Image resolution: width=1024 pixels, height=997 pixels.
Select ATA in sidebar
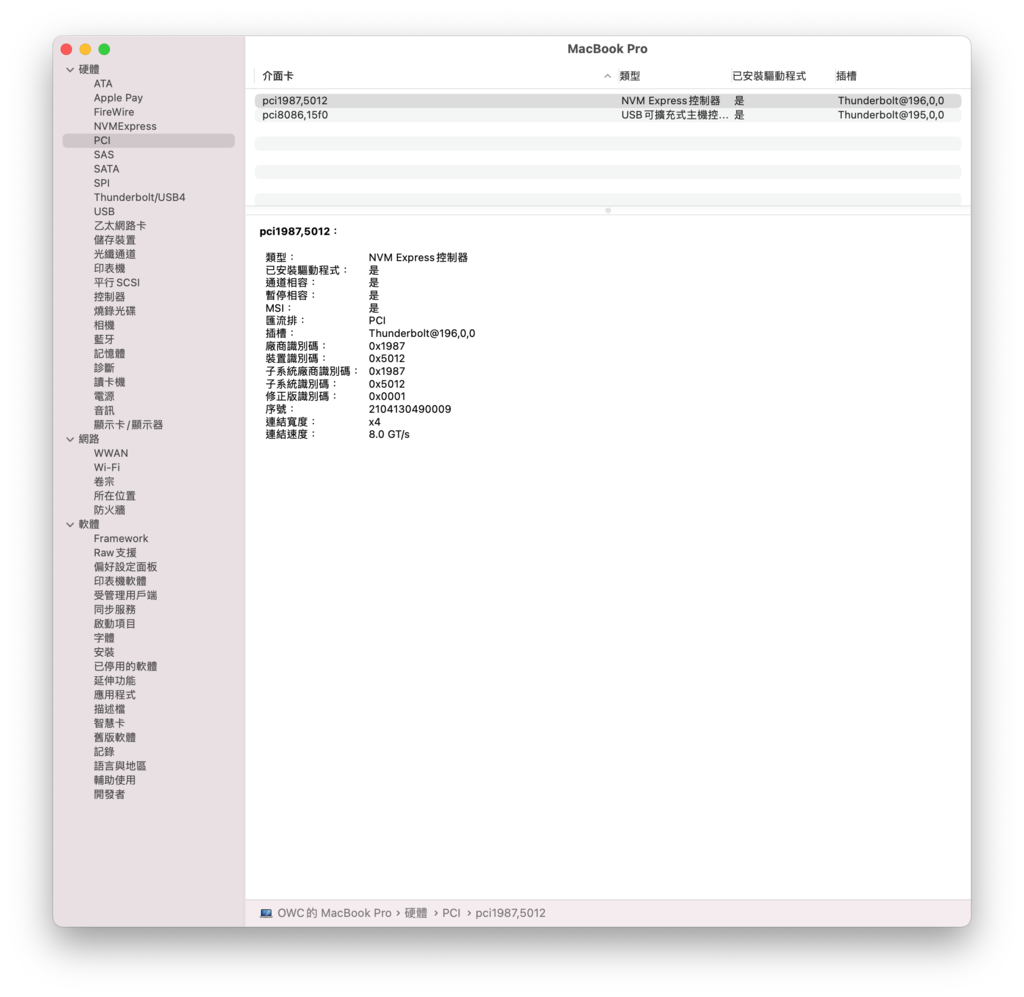[x=103, y=84]
